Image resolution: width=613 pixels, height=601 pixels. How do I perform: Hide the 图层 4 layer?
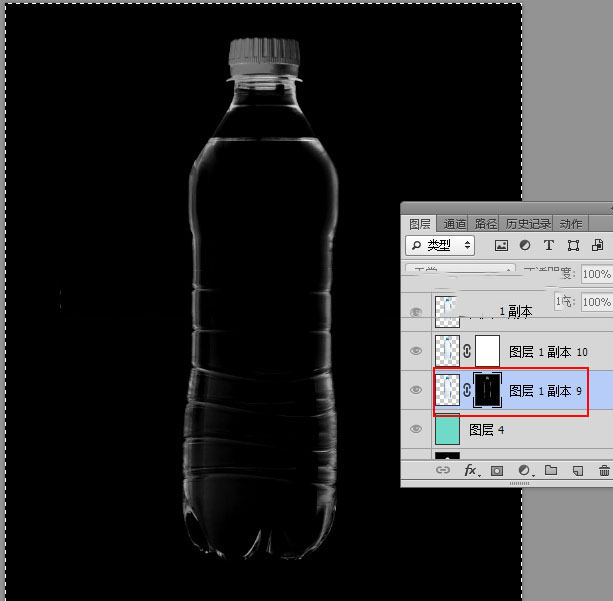point(416,429)
